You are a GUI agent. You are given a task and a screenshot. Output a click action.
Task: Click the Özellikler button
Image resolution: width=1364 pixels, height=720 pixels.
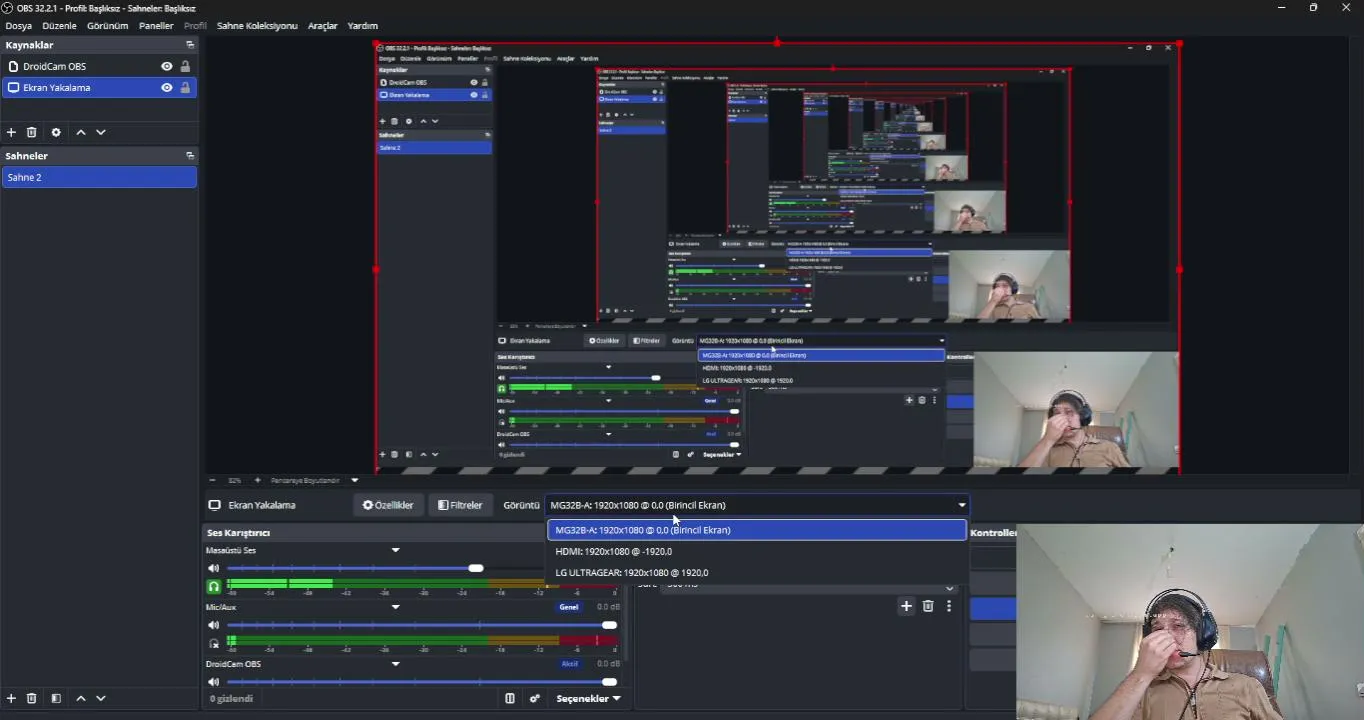pyautogui.click(x=388, y=505)
